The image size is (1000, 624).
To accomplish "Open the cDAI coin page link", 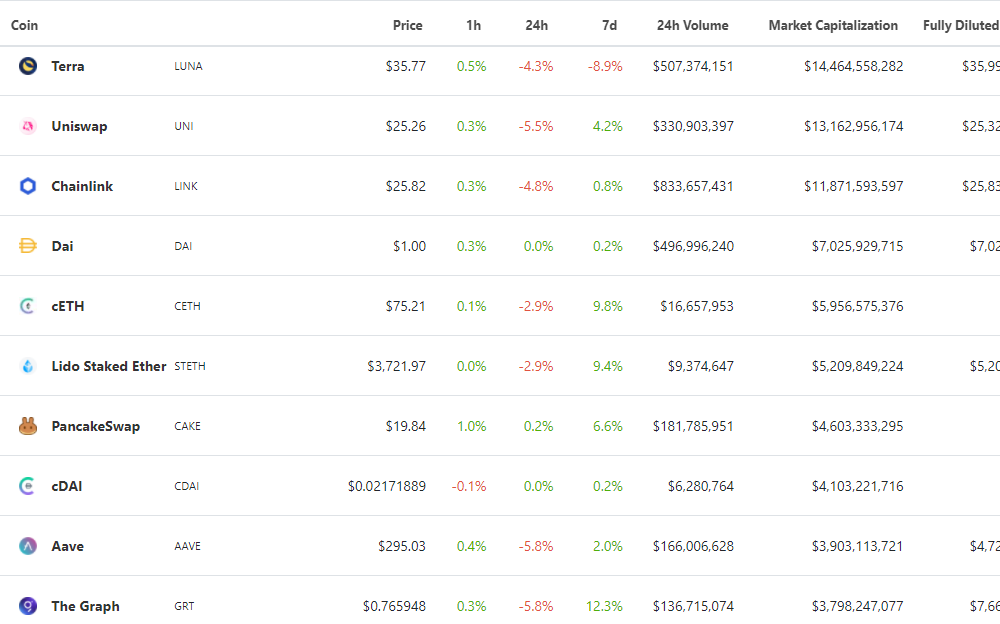I will tap(67, 486).
